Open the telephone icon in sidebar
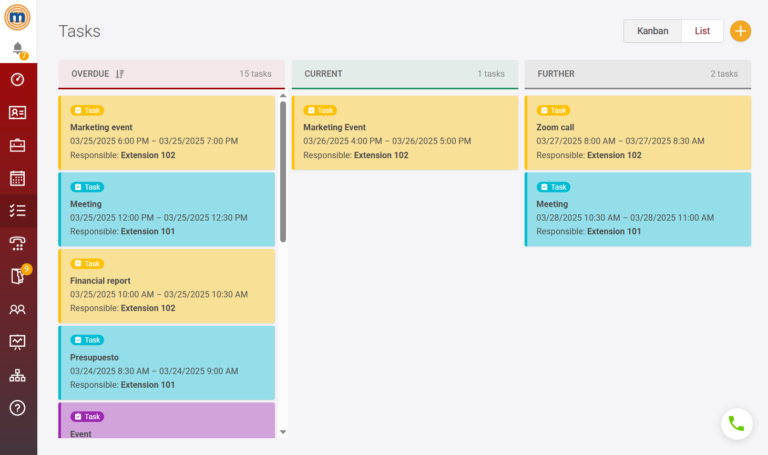The height and width of the screenshot is (455, 768). 18,243
